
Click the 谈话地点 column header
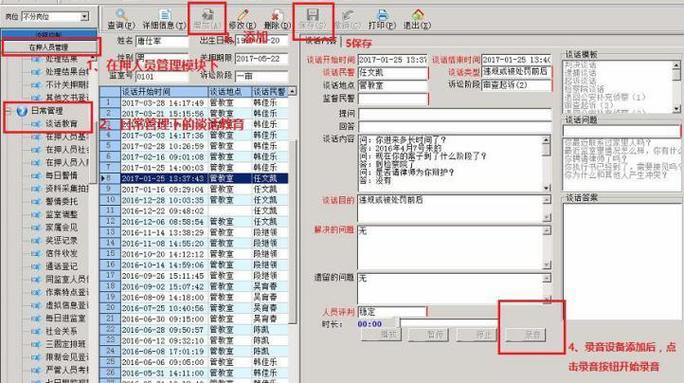tap(230, 92)
